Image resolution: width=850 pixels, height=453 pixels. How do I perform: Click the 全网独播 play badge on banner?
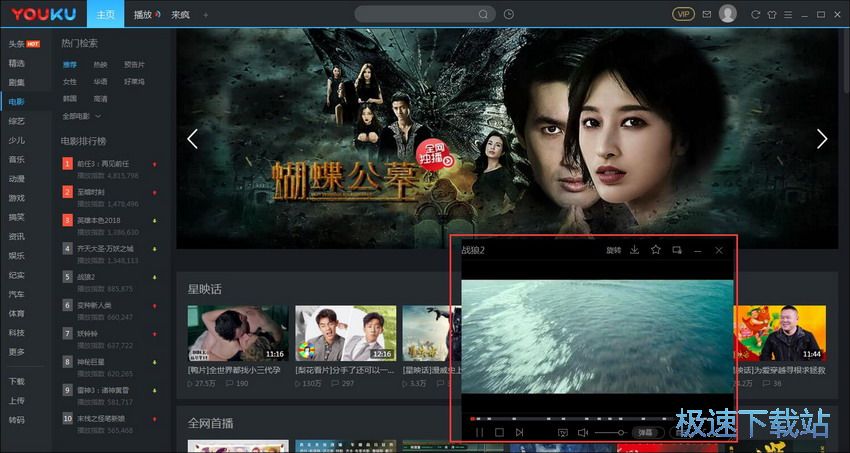434,154
